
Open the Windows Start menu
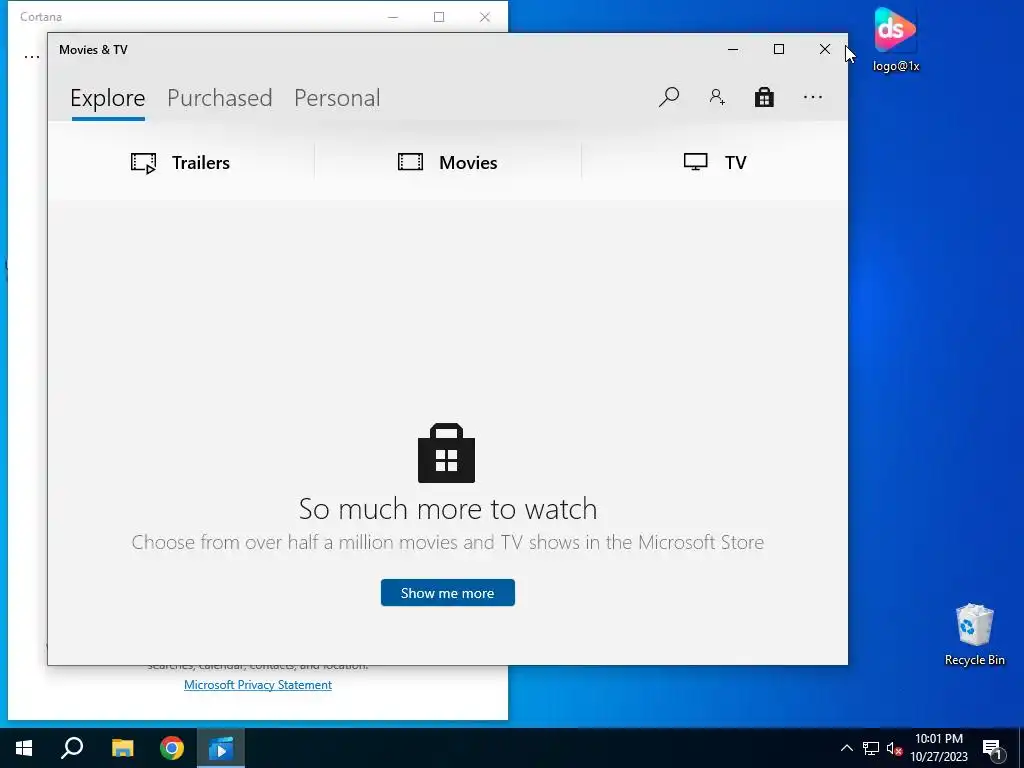pos(24,748)
